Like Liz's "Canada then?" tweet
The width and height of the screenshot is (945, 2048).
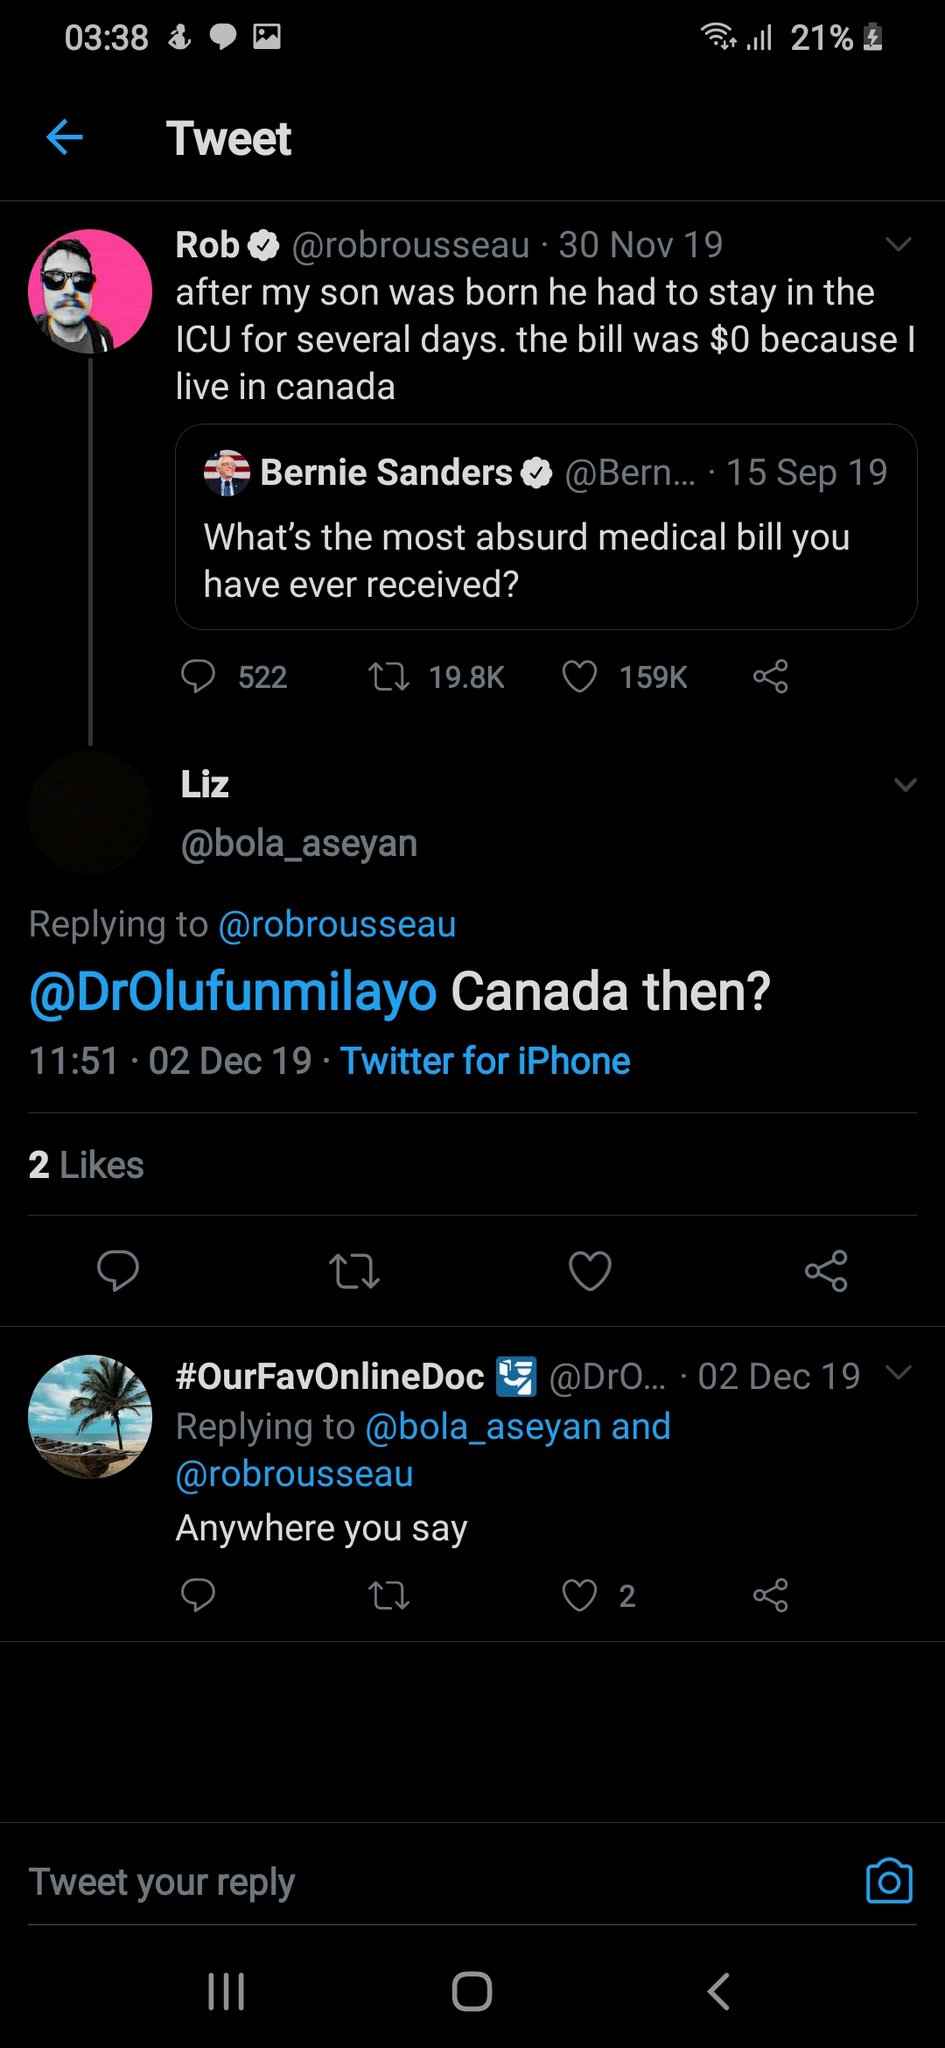click(590, 1271)
